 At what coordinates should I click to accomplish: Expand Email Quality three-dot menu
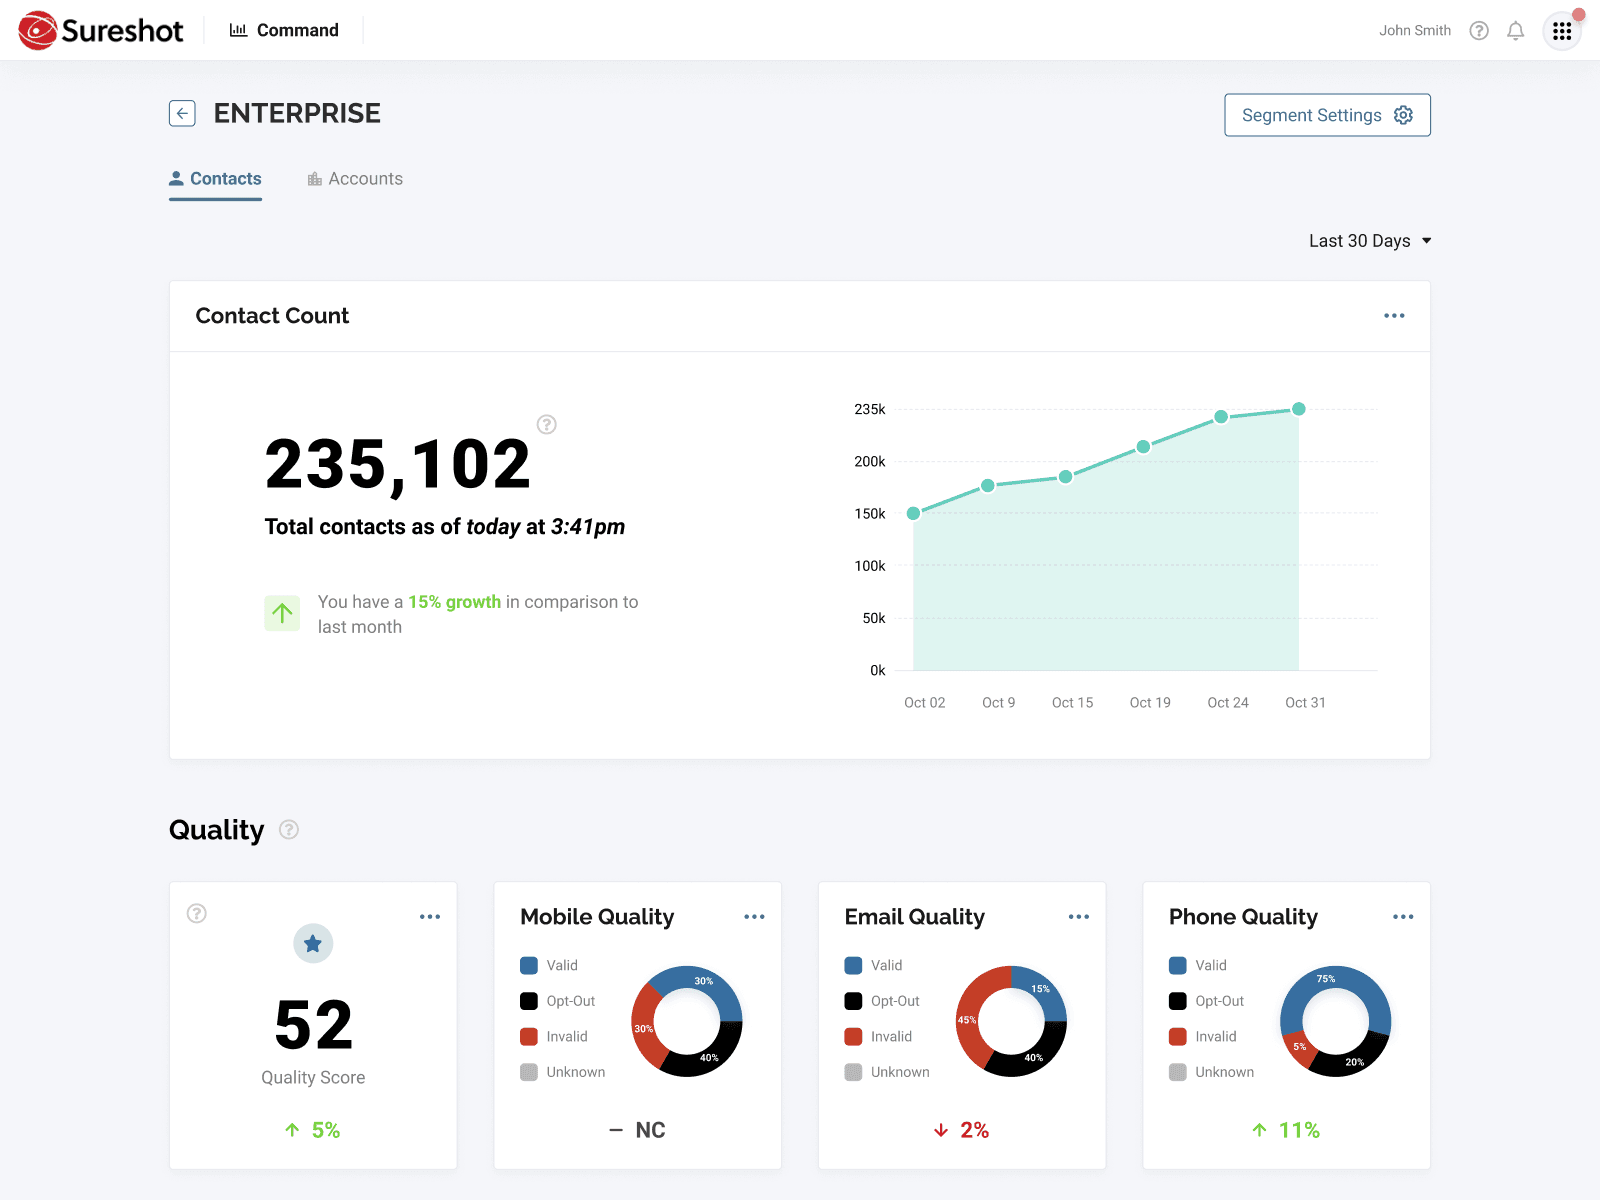pyautogui.click(x=1078, y=917)
